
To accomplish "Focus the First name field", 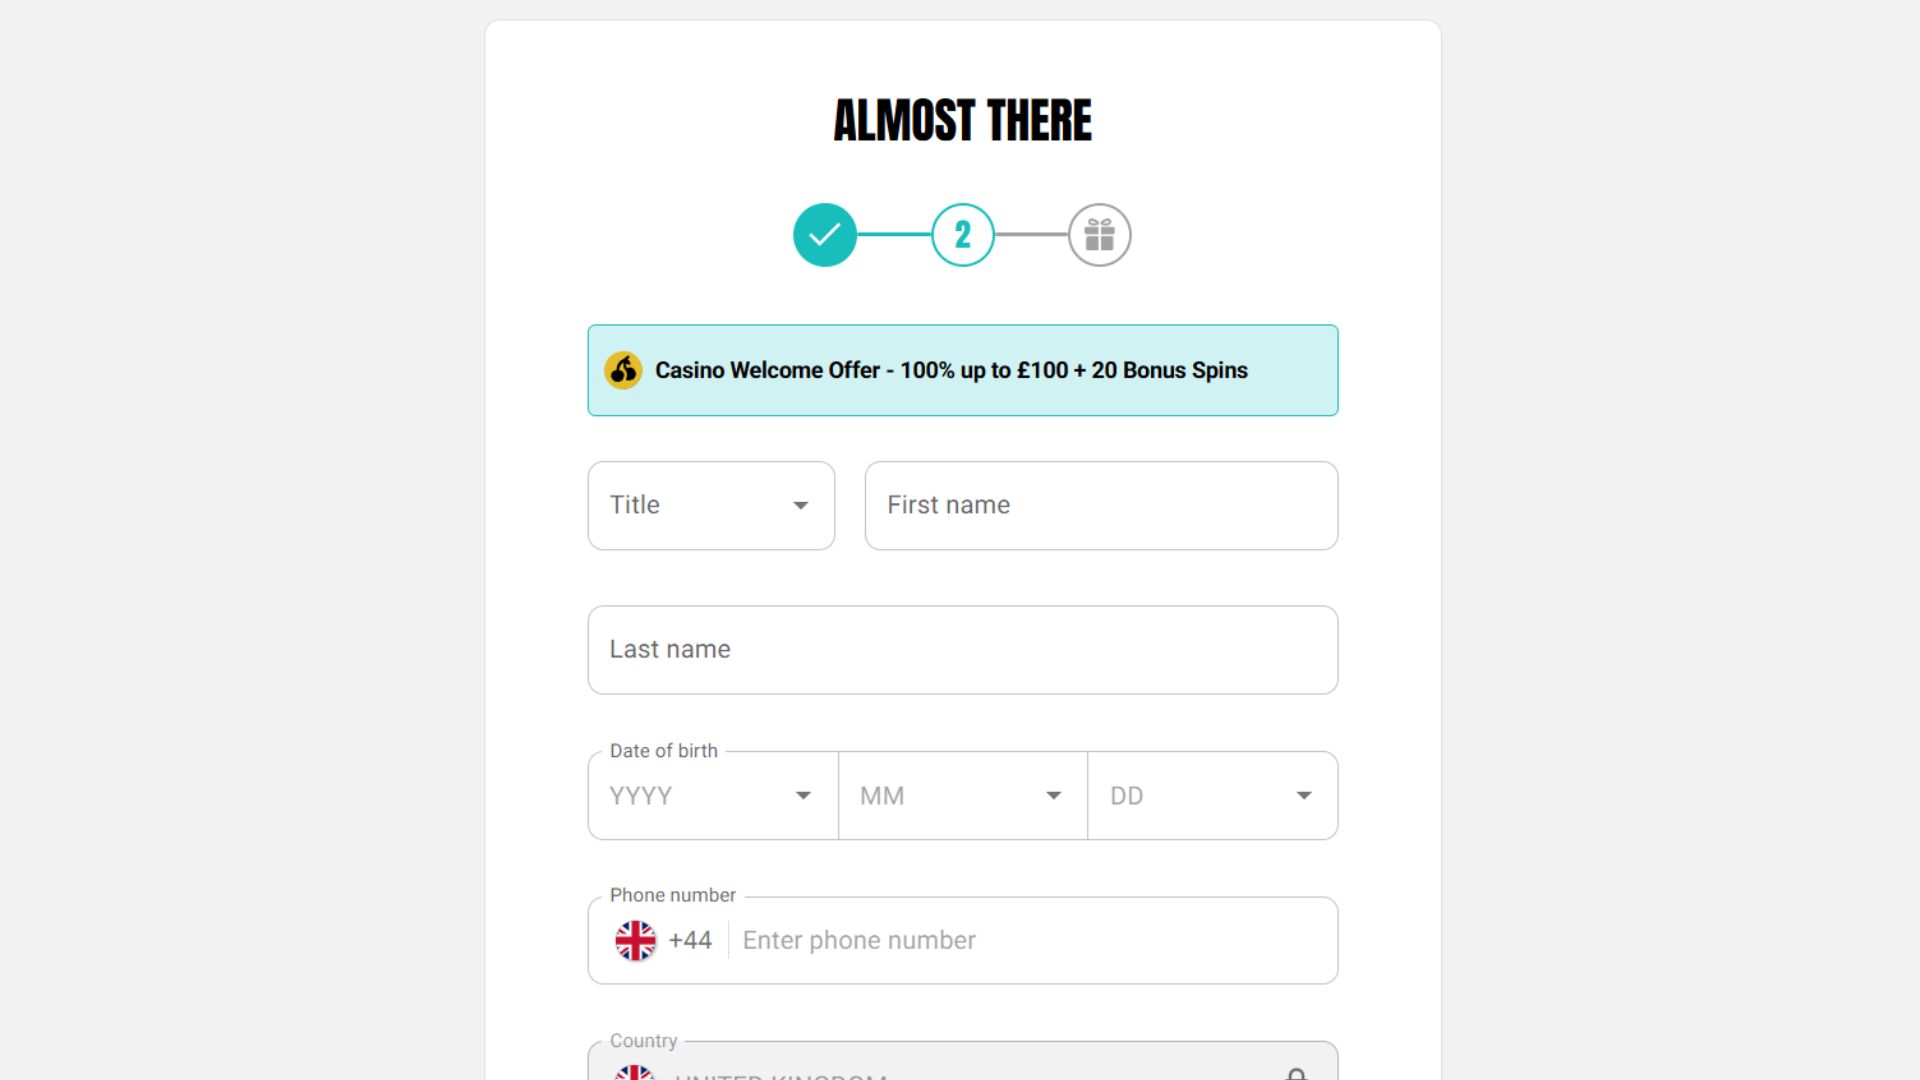I will pyautogui.click(x=1101, y=505).
